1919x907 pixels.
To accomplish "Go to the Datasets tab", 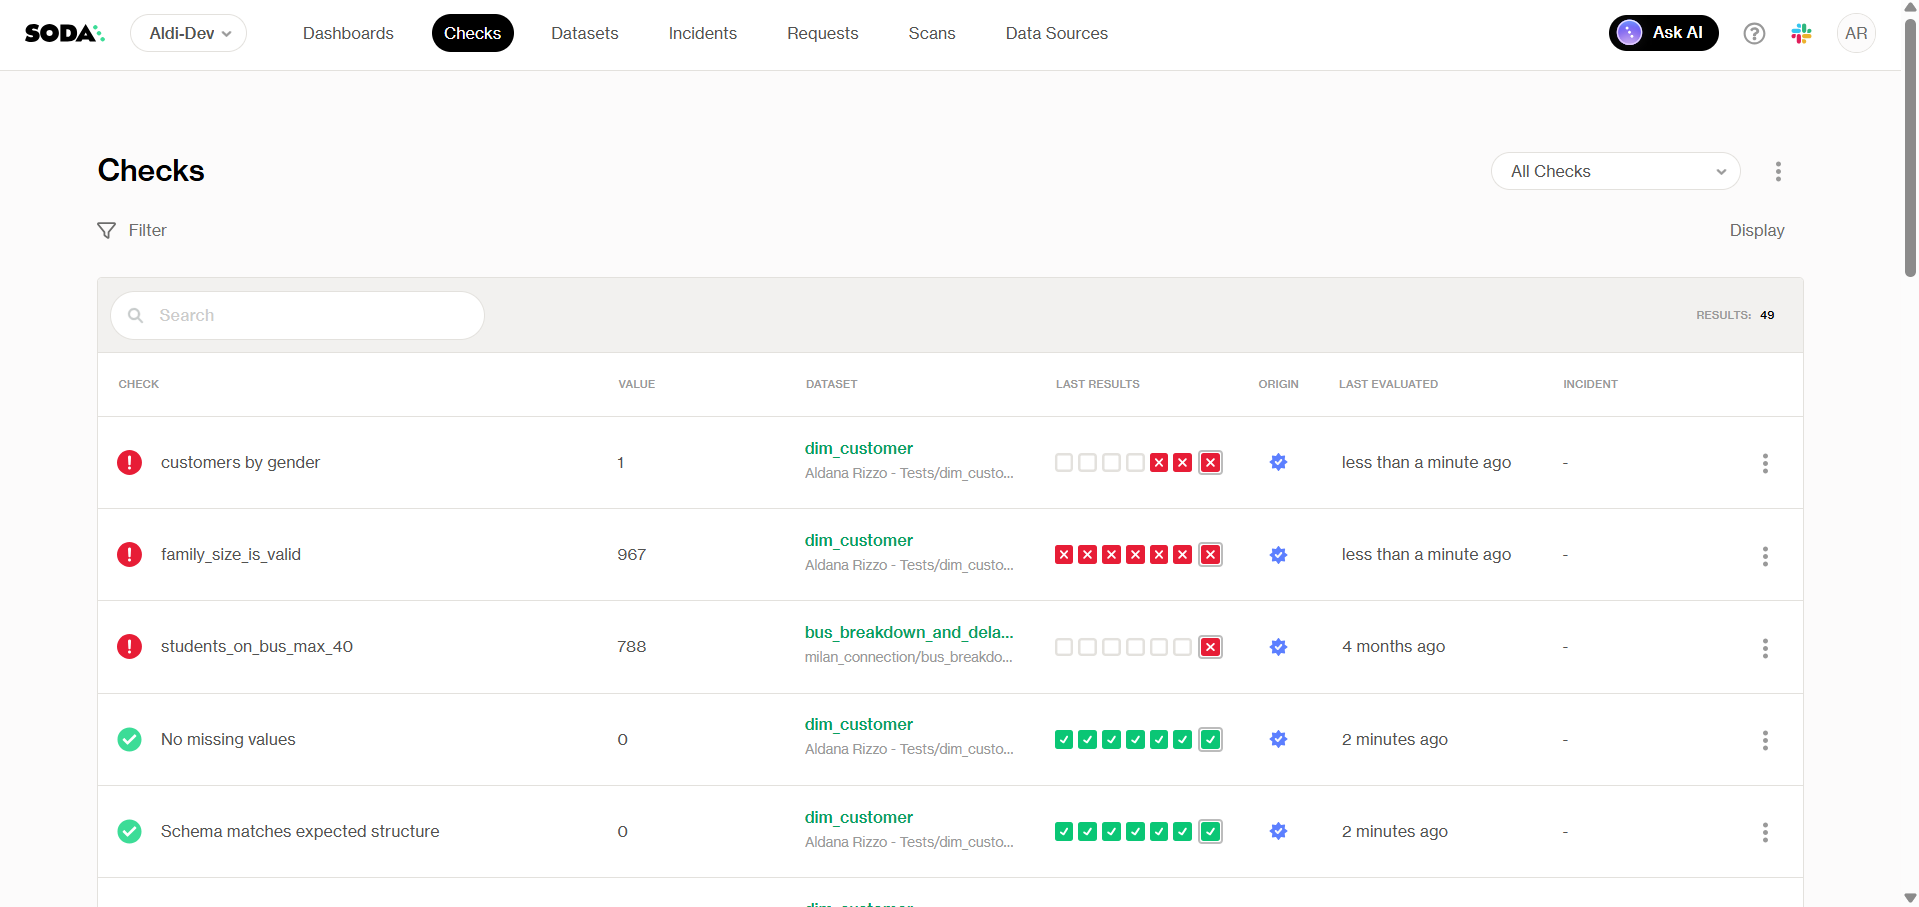I will (x=584, y=33).
